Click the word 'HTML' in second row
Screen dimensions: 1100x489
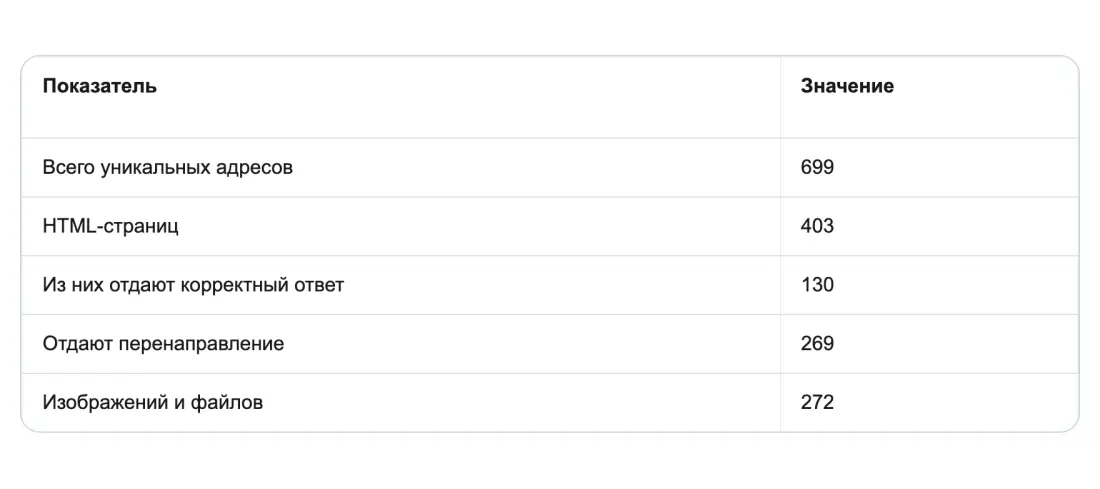tap(67, 227)
